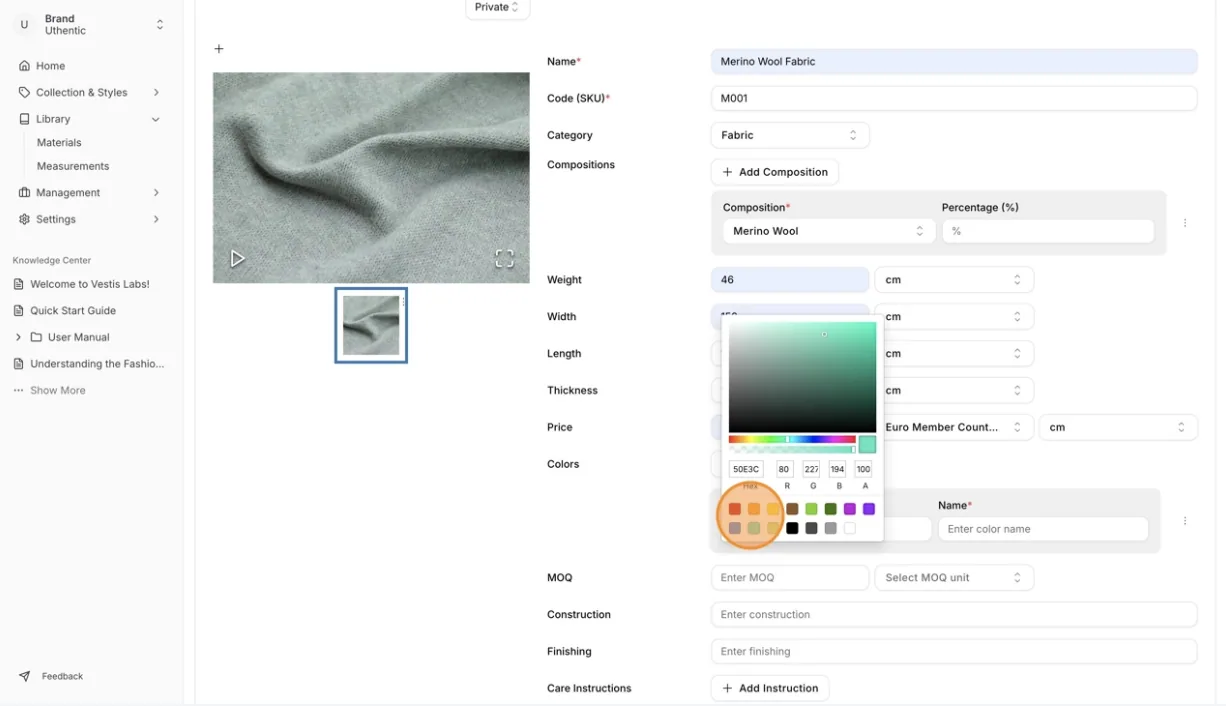Click the alpha transparency slider
Viewport: 1226px width, 706px height.
point(792,449)
